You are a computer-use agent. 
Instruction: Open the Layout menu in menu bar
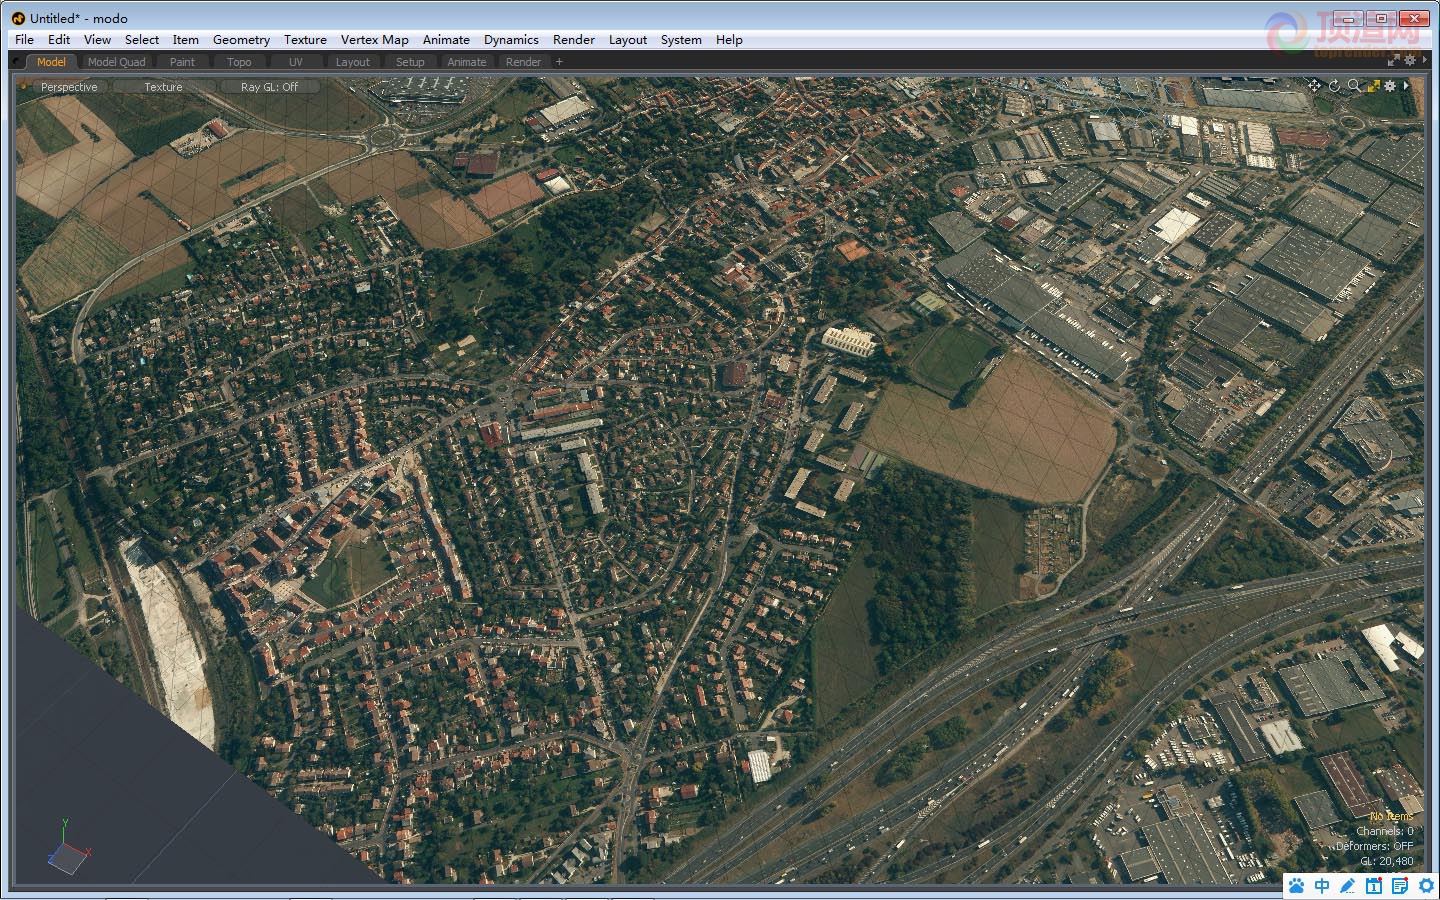[628, 40]
